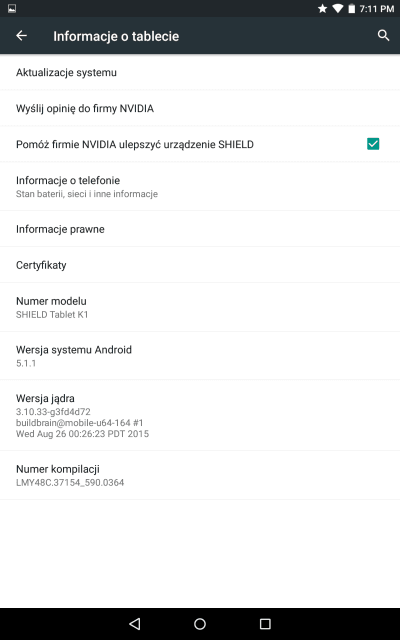The image size is (400, 640).
Task: Open Aktualizacje systemu
Action: (200, 72)
